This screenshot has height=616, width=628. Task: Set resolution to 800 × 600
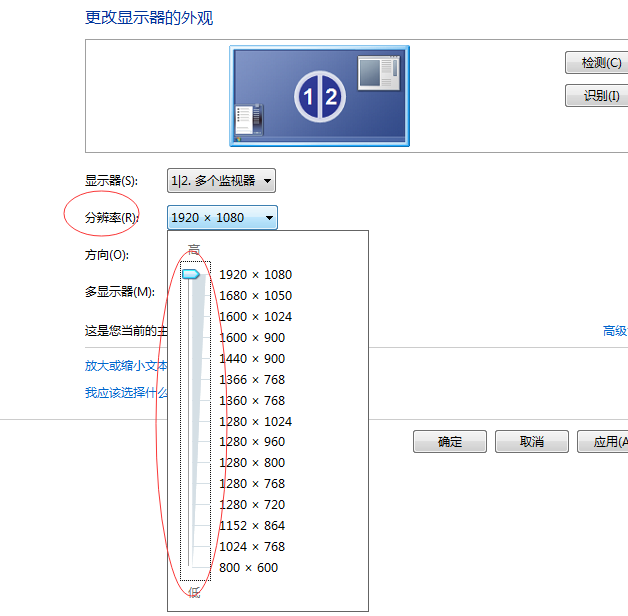pyautogui.click(x=248, y=568)
